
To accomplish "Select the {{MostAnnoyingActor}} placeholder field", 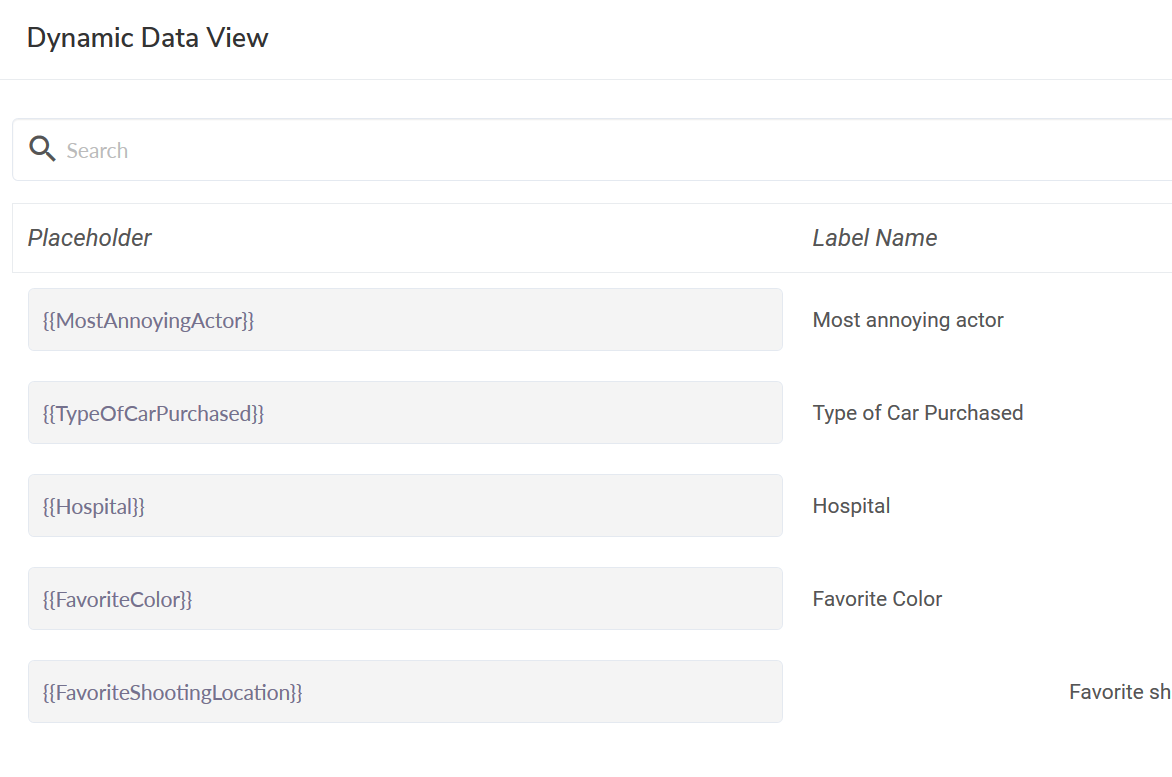I will click(405, 320).
